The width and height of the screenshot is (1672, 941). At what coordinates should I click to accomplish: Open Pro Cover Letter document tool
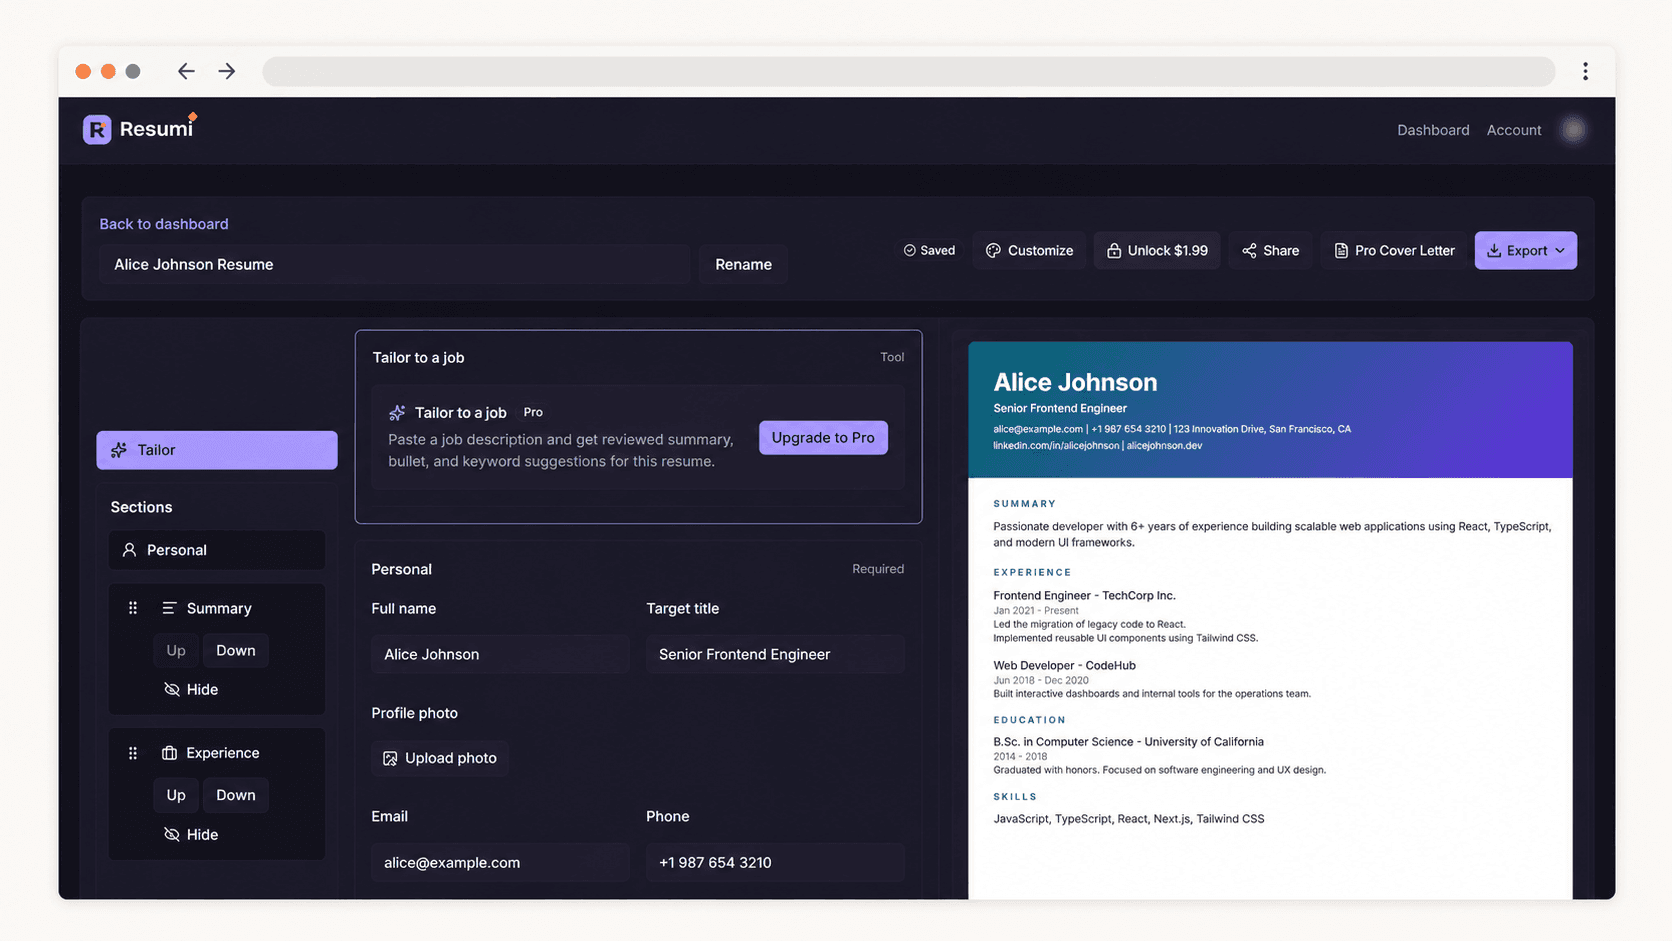[1394, 250]
